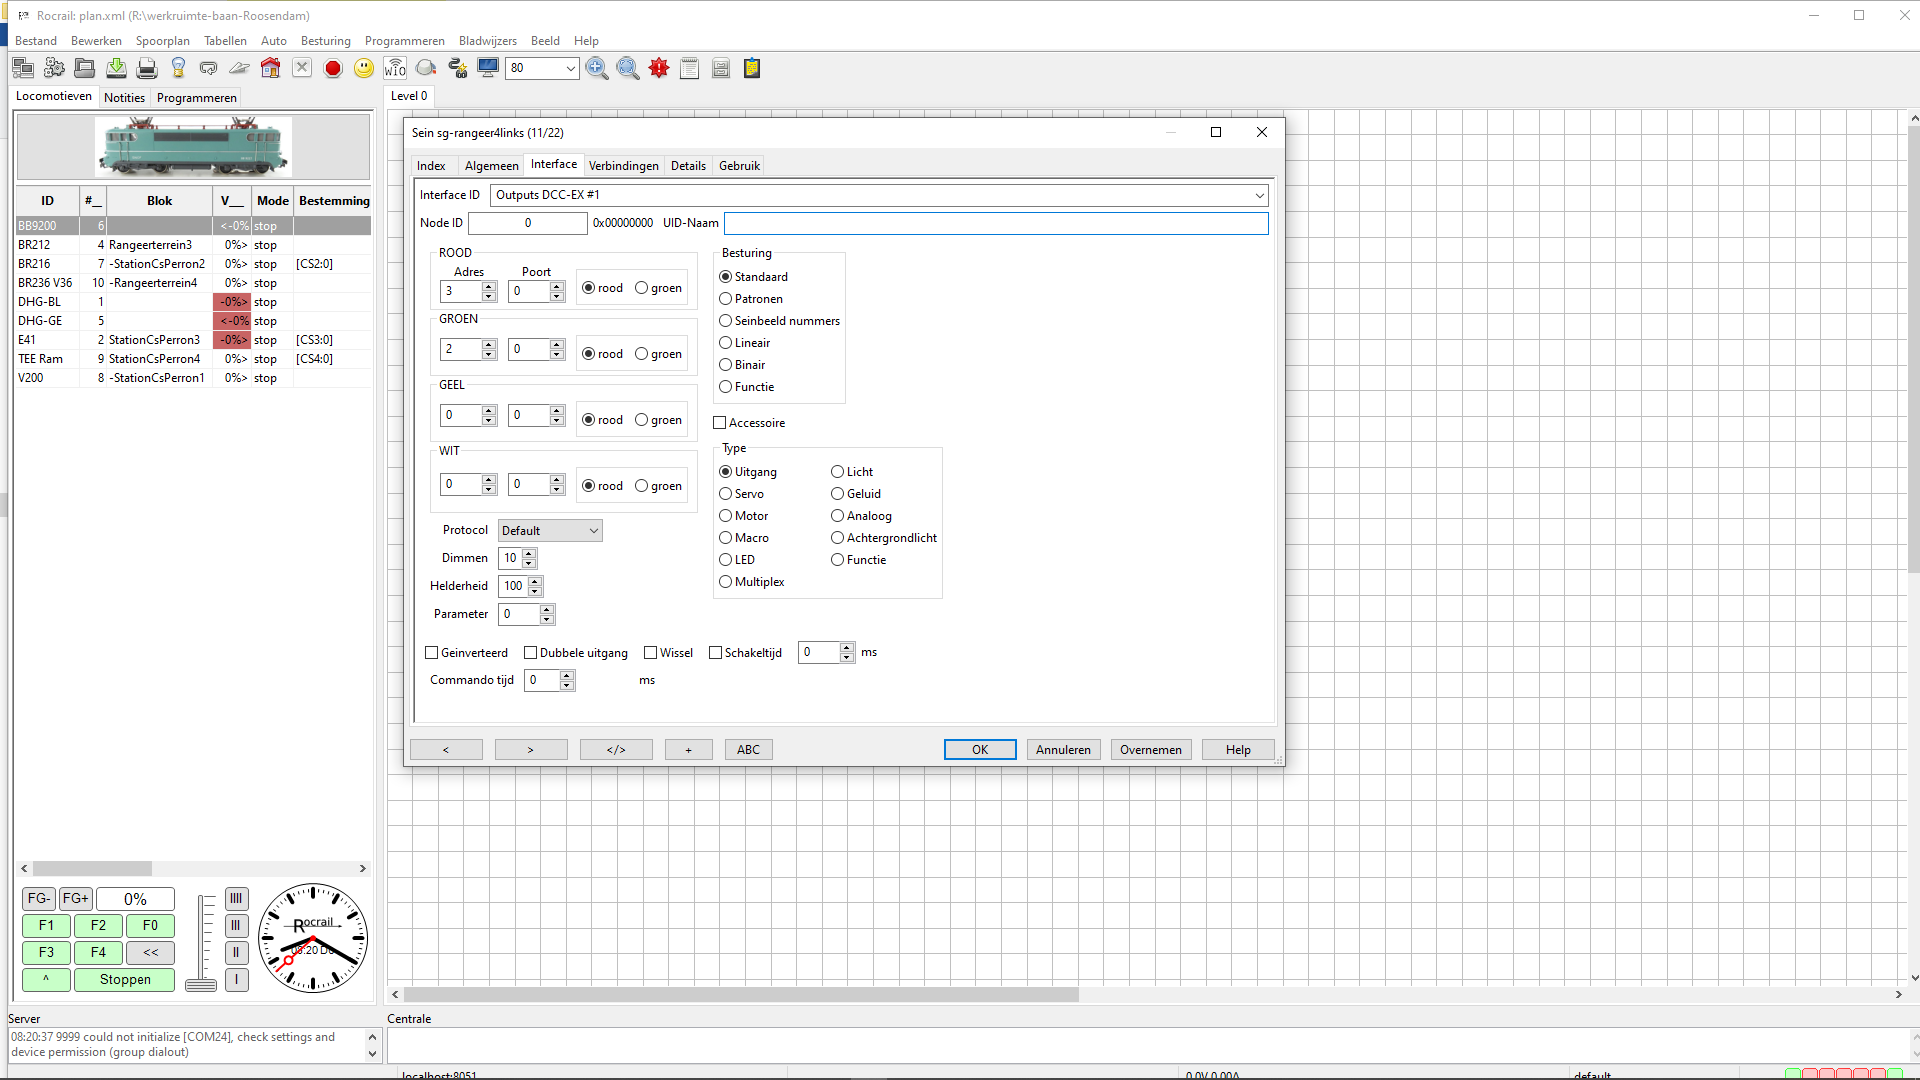Enable the Geinverteerd checkbox
Viewport: 1920px width, 1080px height.
(432, 653)
